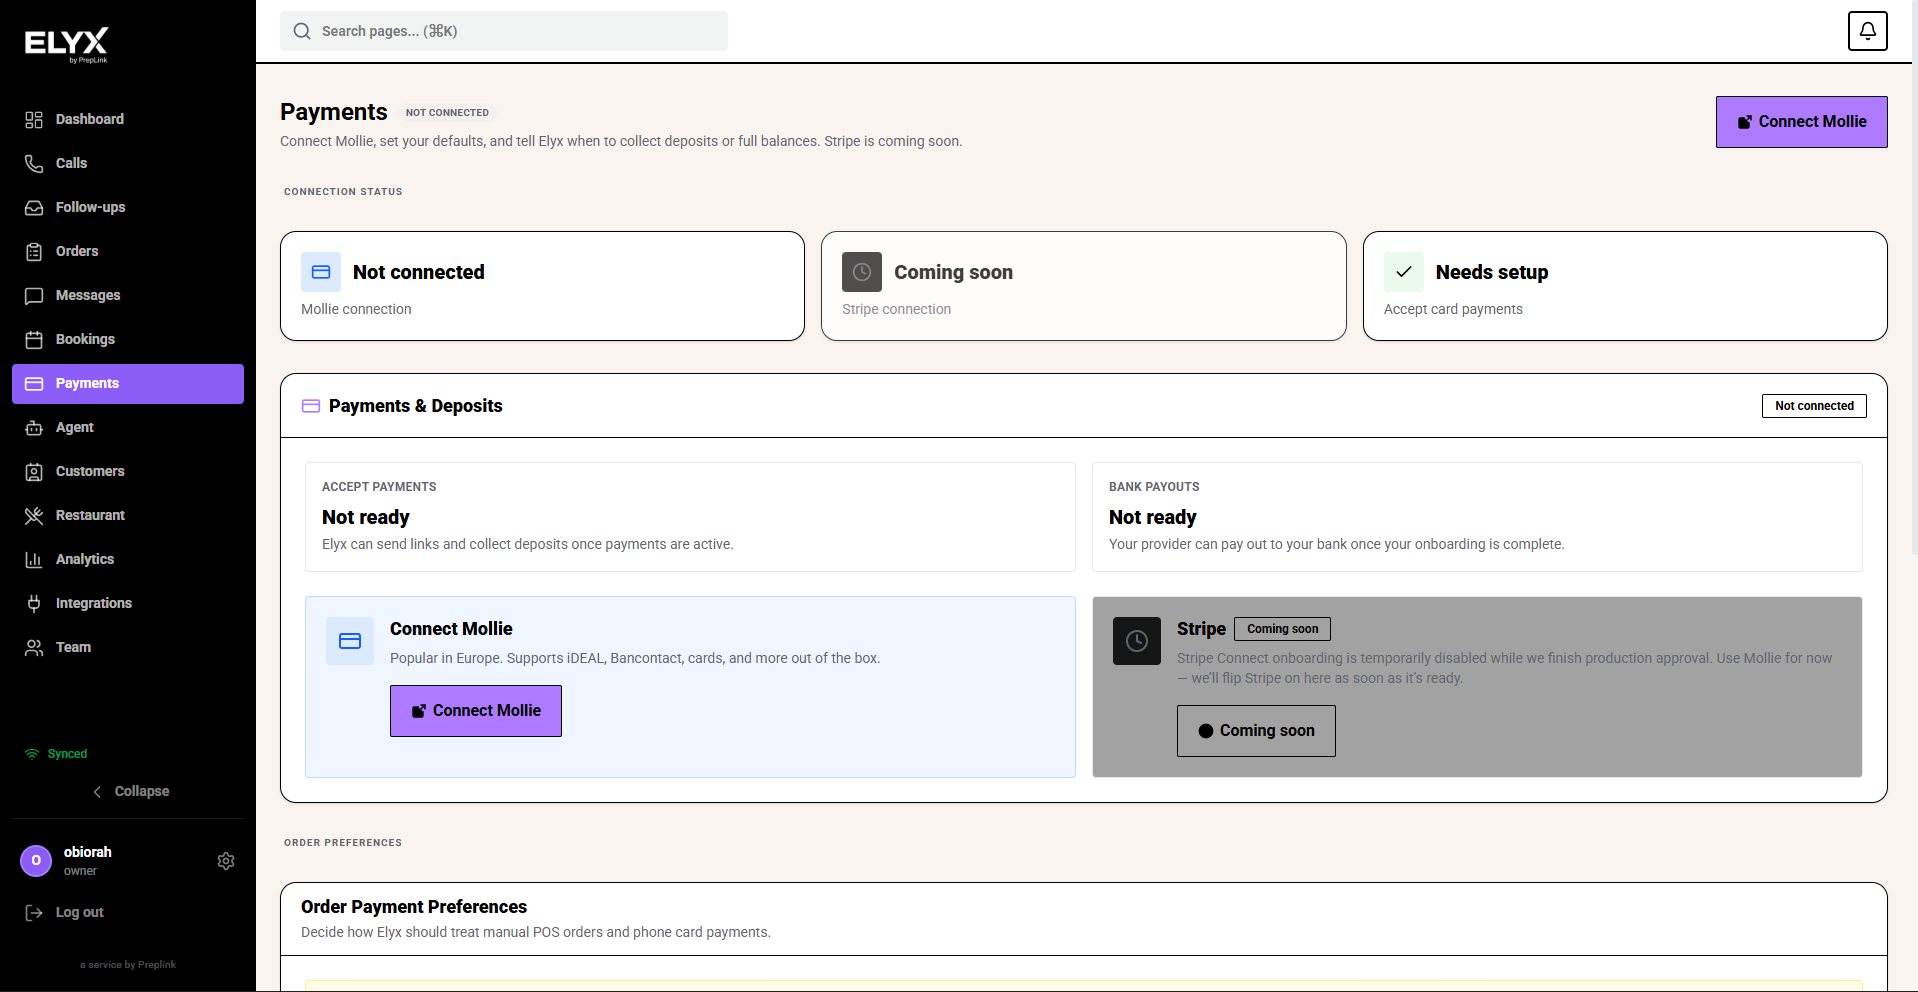Viewport: 1918px width, 992px height.
Task: Click the Log out arrow icon
Action: [34, 913]
